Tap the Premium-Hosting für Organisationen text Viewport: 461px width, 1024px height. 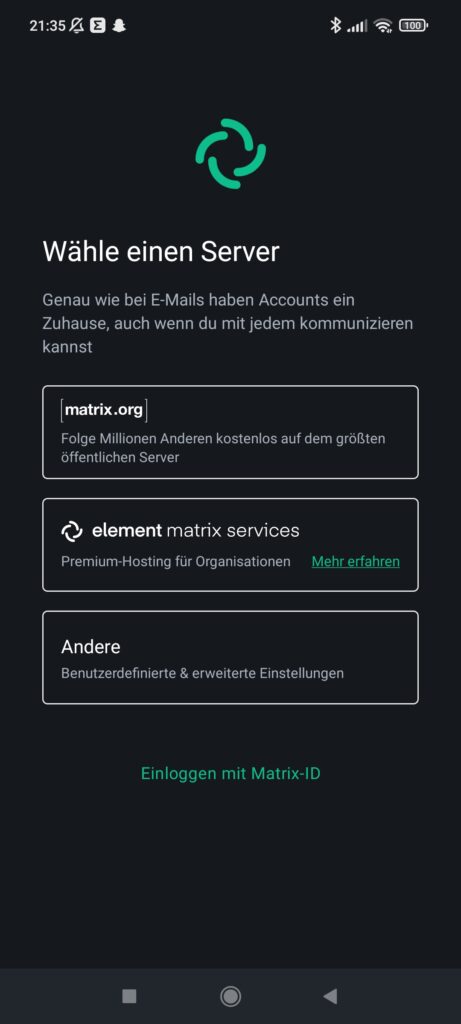point(176,562)
